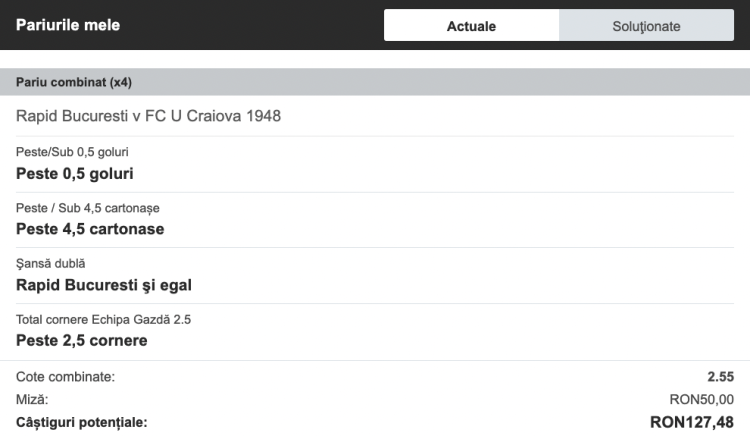
Task: Switch to the Actuale tab
Action: pyautogui.click(x=471, y=26)
